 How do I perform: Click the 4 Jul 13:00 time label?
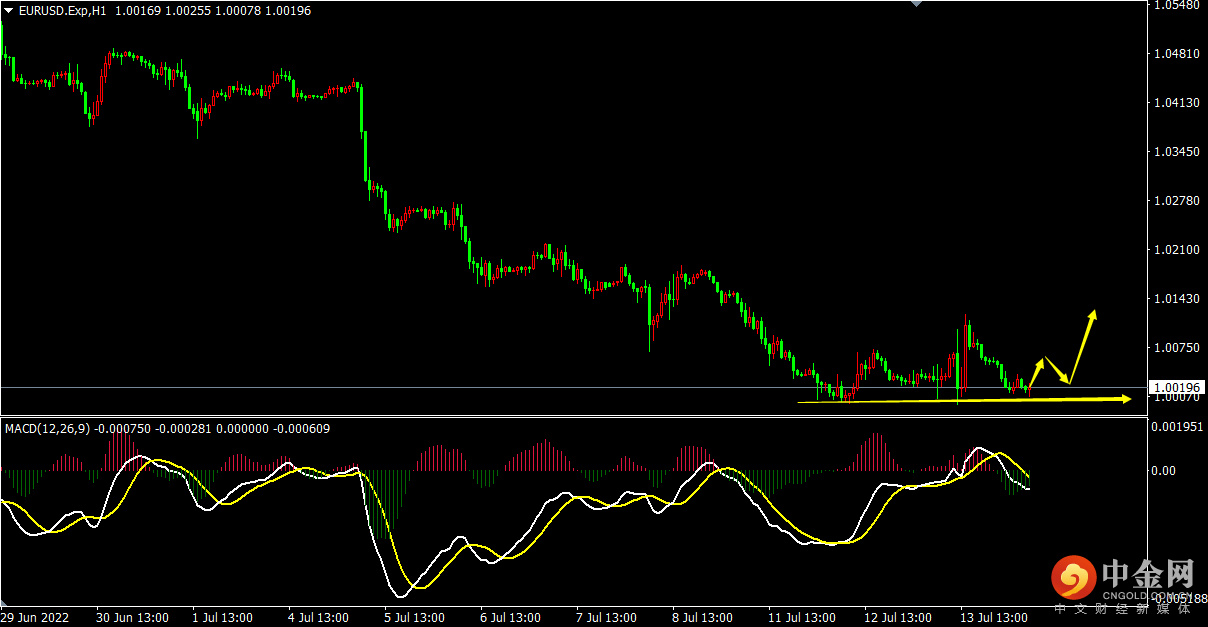(318, 618)
